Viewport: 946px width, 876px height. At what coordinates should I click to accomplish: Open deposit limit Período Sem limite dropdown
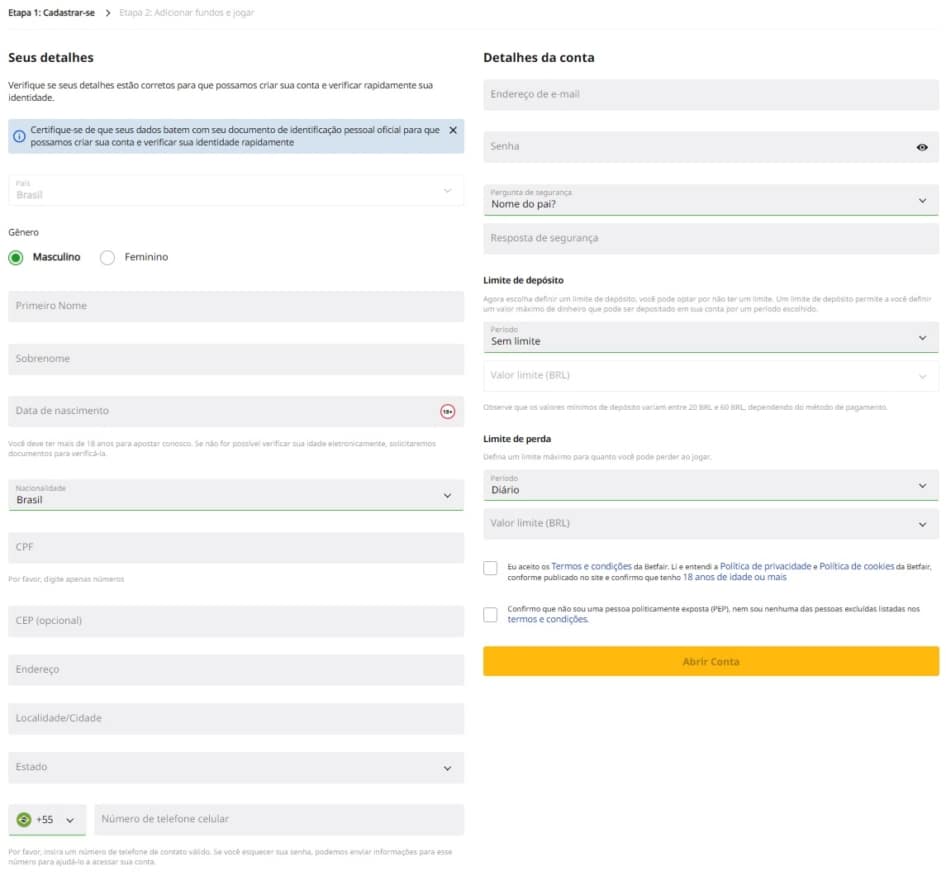pos(711,337)
